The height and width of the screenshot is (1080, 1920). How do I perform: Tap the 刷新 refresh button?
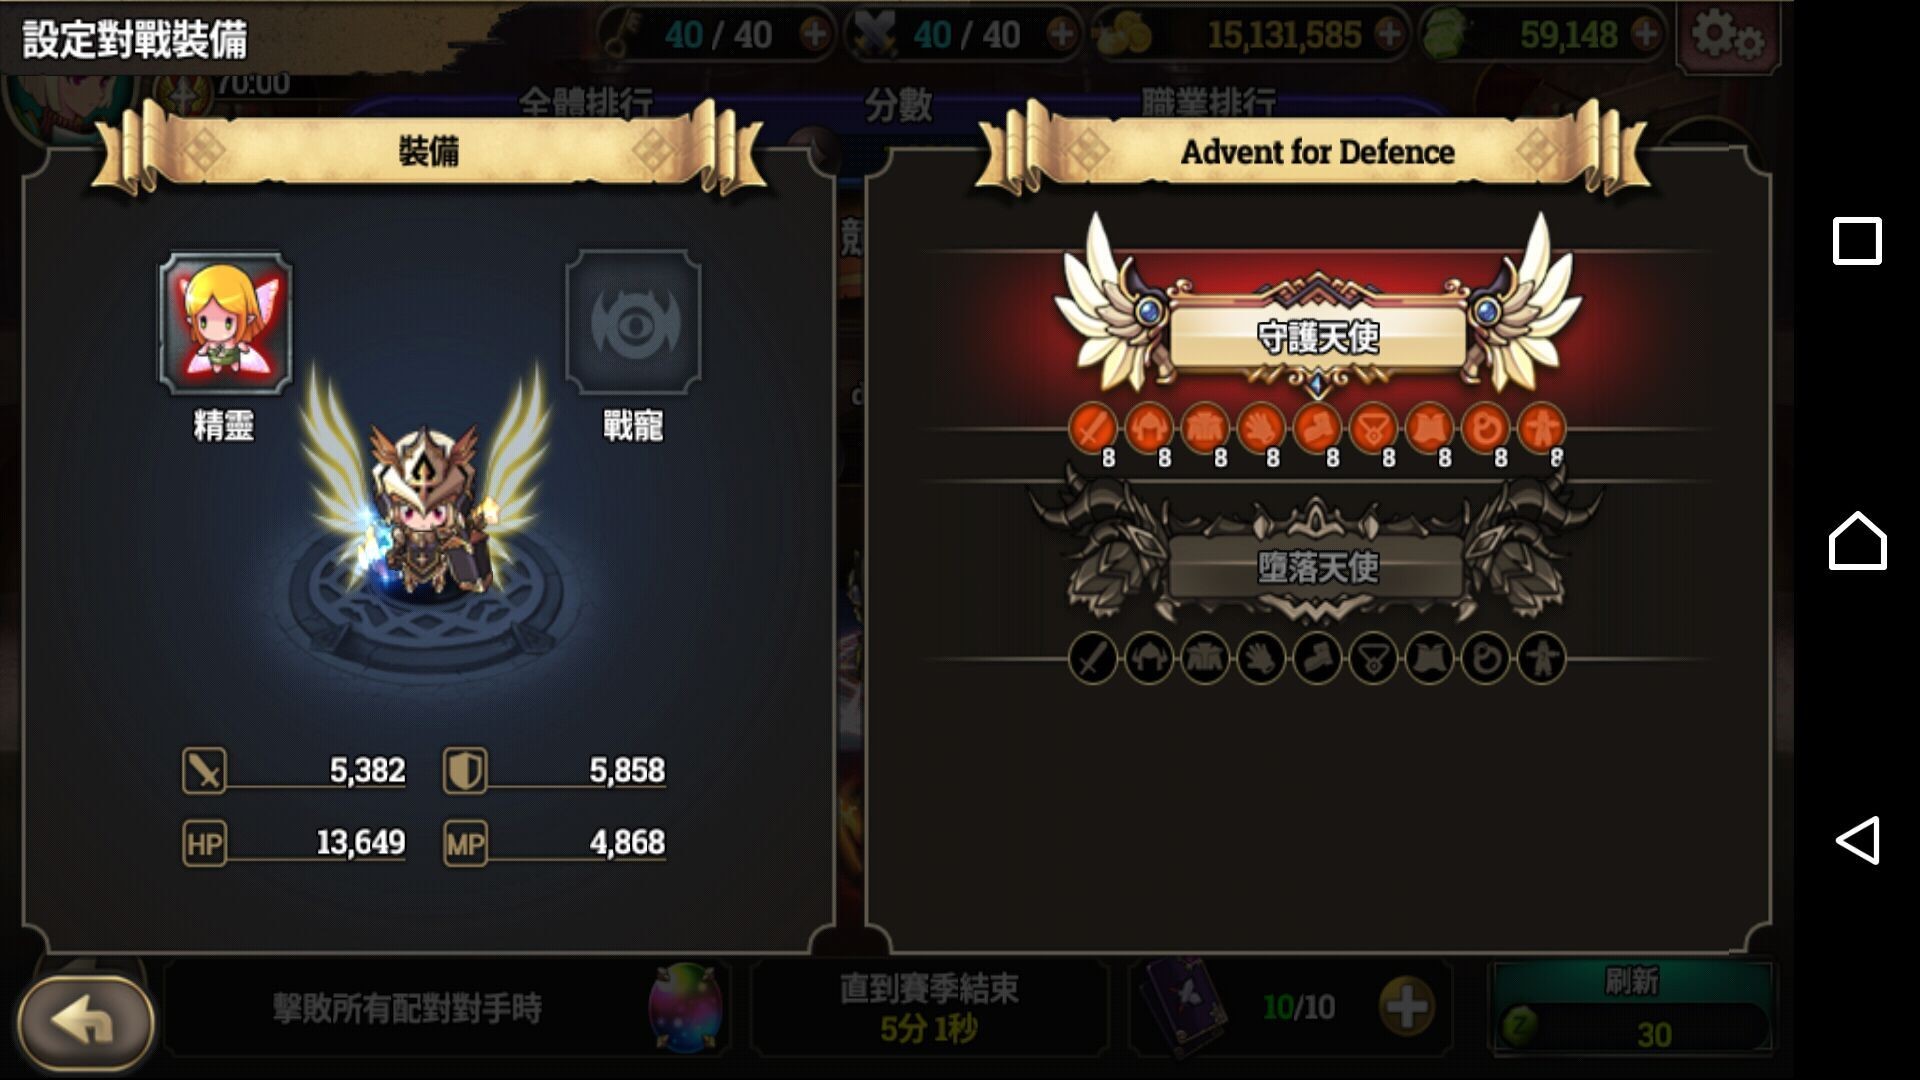pyautogui.click(x=1632, y=1010)
